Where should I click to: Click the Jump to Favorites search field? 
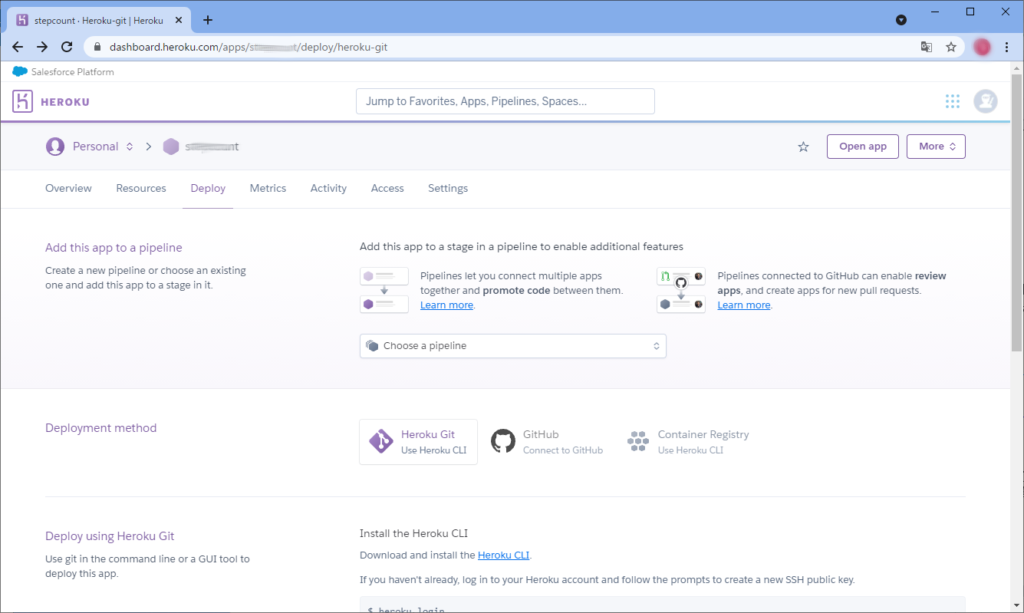click(505, 101)
